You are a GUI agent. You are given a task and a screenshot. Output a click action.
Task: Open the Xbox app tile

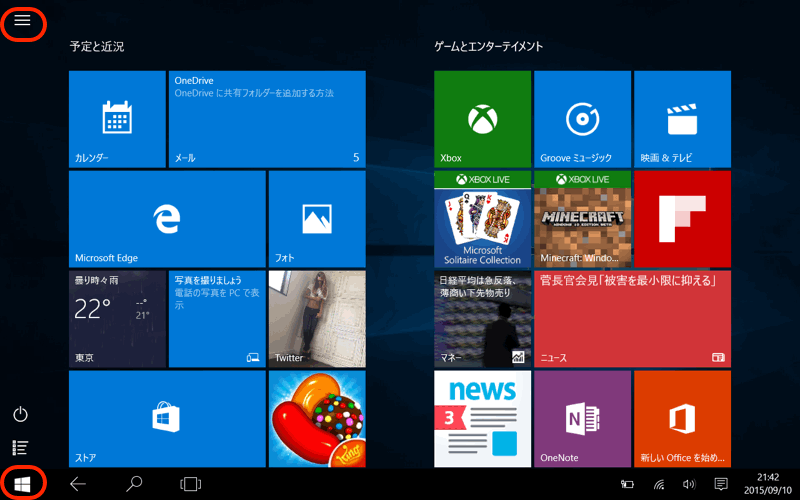coord(482,118)
